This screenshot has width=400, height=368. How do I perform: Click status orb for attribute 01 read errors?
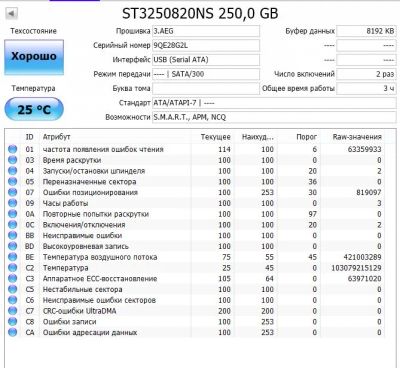click(12, 149)
